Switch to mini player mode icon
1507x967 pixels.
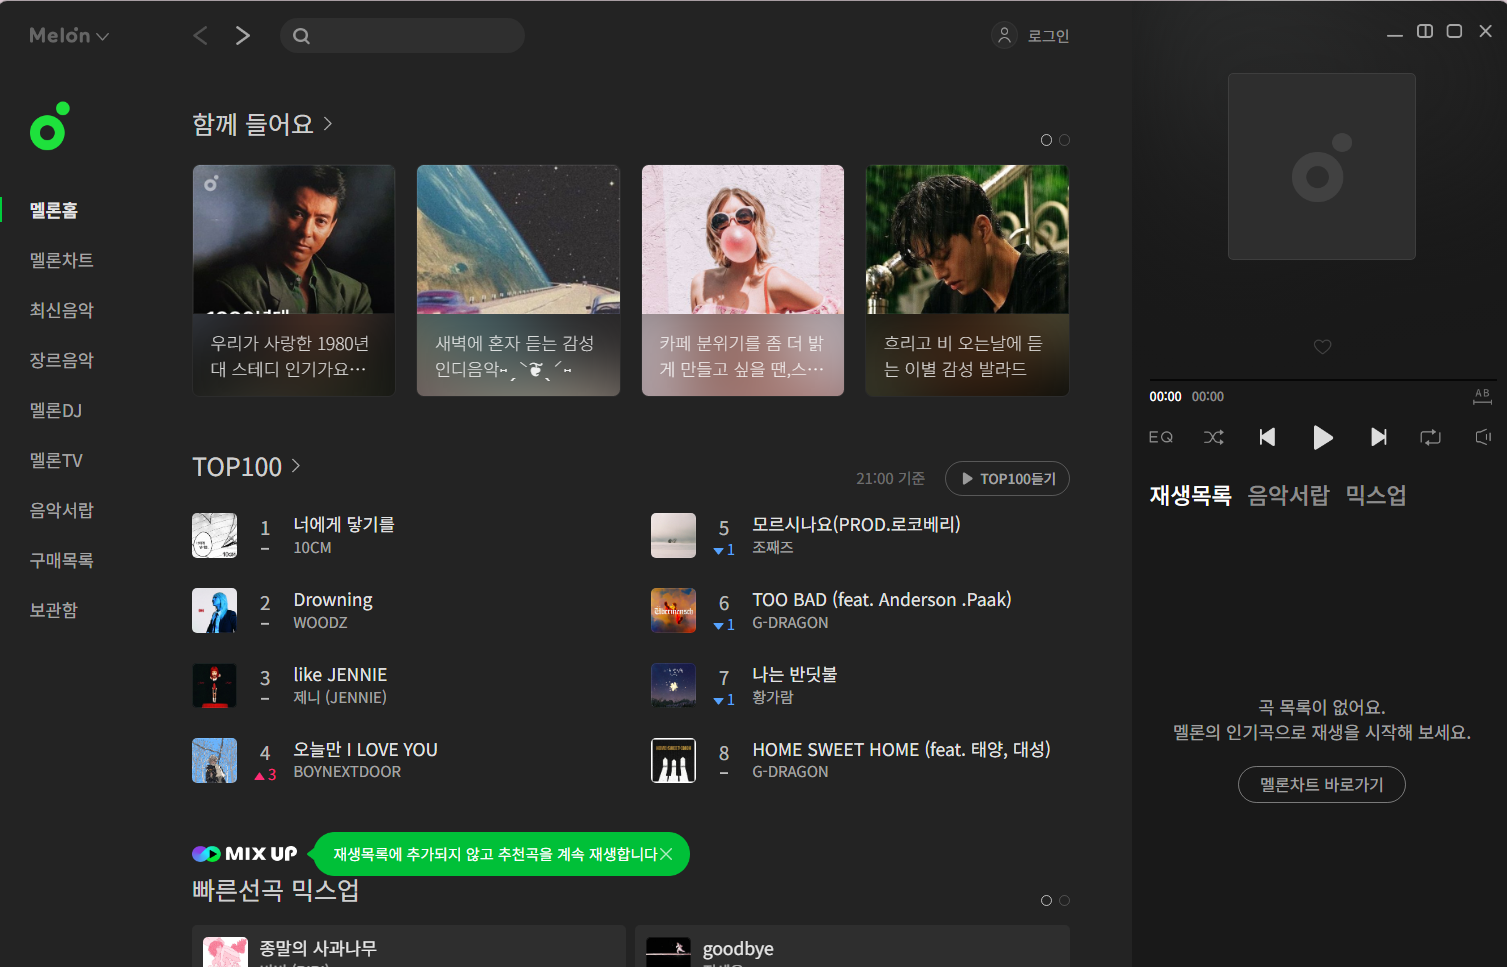pos(1425,31)
